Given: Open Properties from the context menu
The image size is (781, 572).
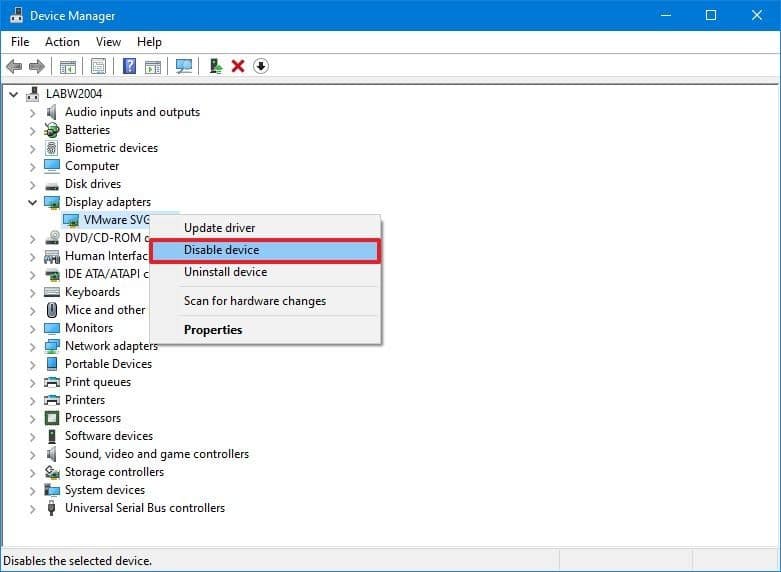Looking at the screenshot, I should [213, 330].
